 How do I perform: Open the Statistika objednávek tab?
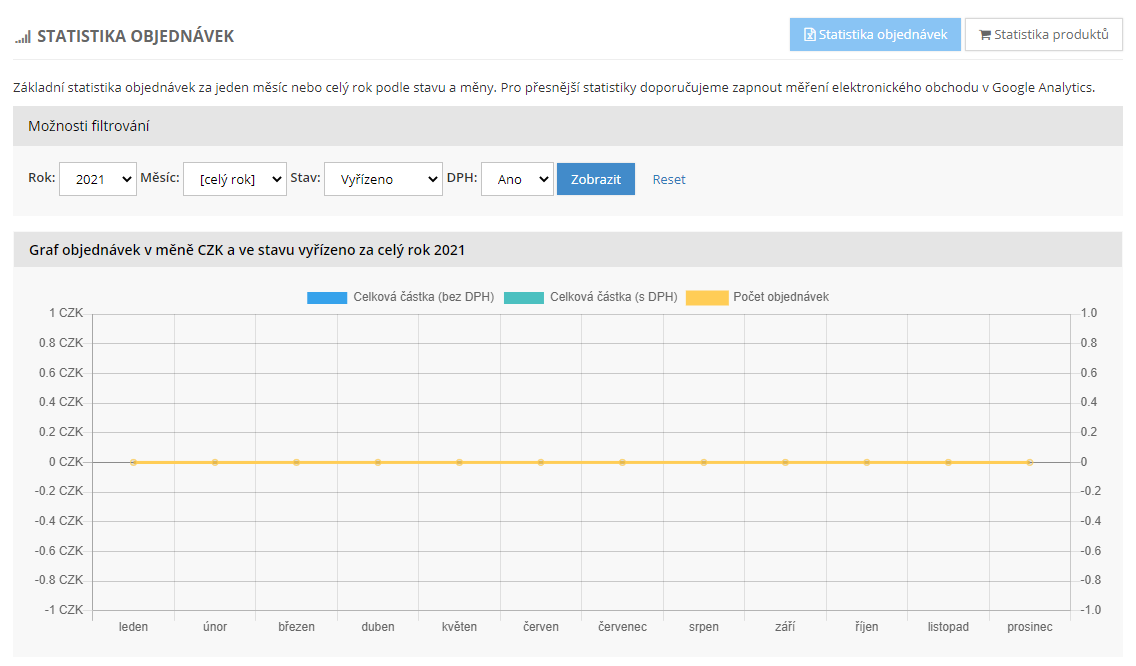[875, 35]
